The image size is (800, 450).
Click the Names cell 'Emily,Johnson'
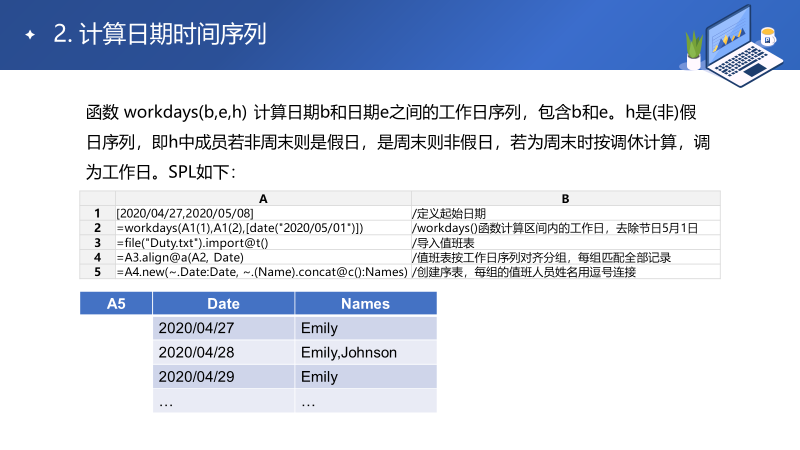(366, 353)
